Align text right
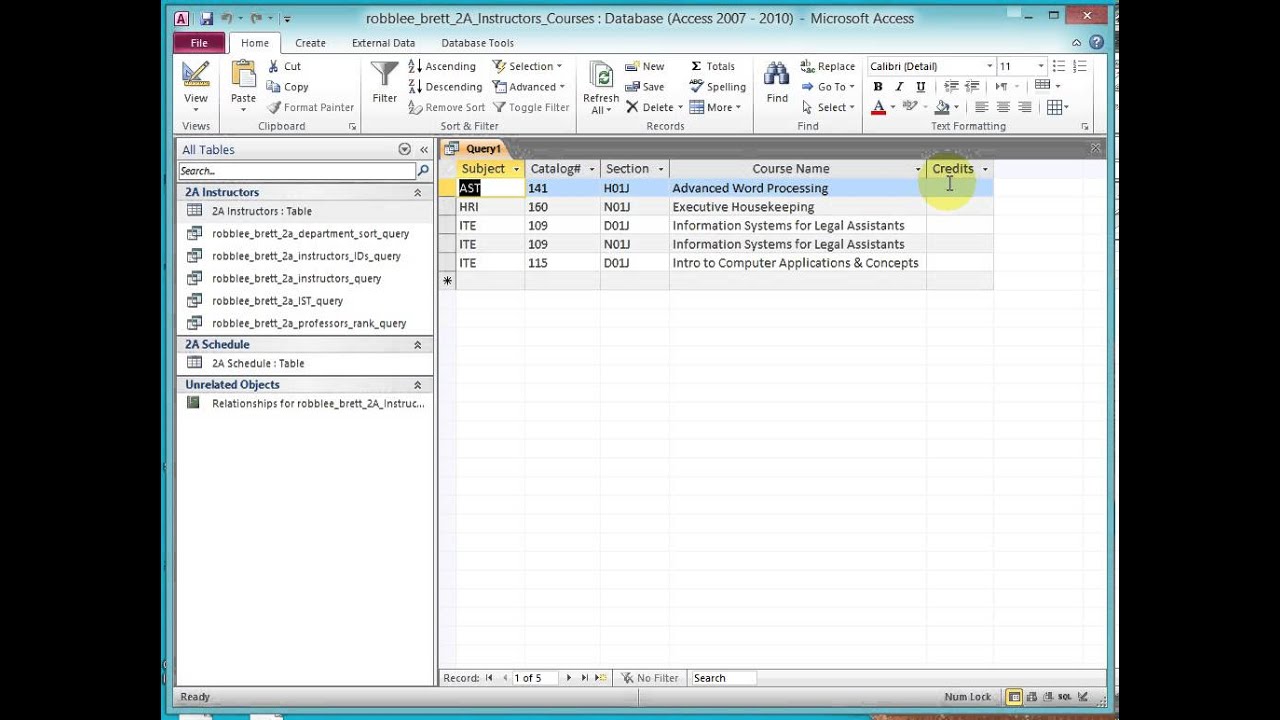 (1024, 107)
